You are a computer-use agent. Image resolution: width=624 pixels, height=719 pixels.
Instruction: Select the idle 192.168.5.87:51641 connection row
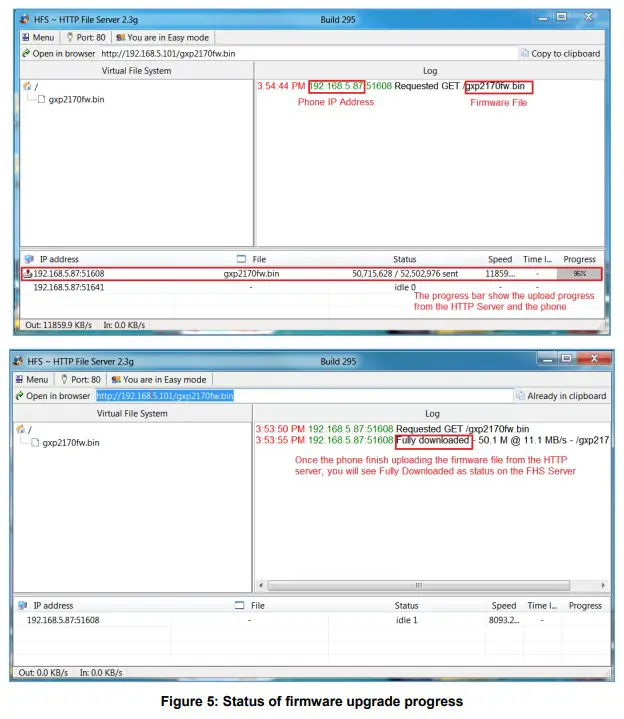(70, 287)
